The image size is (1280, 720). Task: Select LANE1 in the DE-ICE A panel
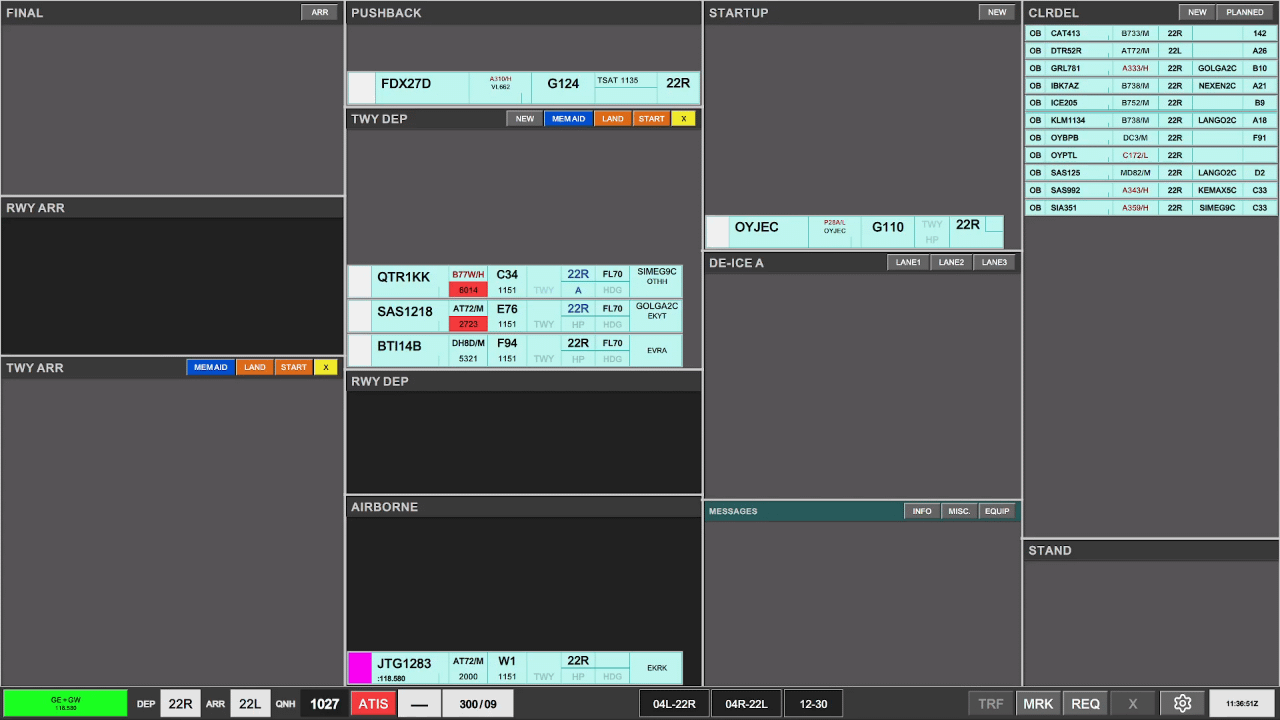coord(909,263)
